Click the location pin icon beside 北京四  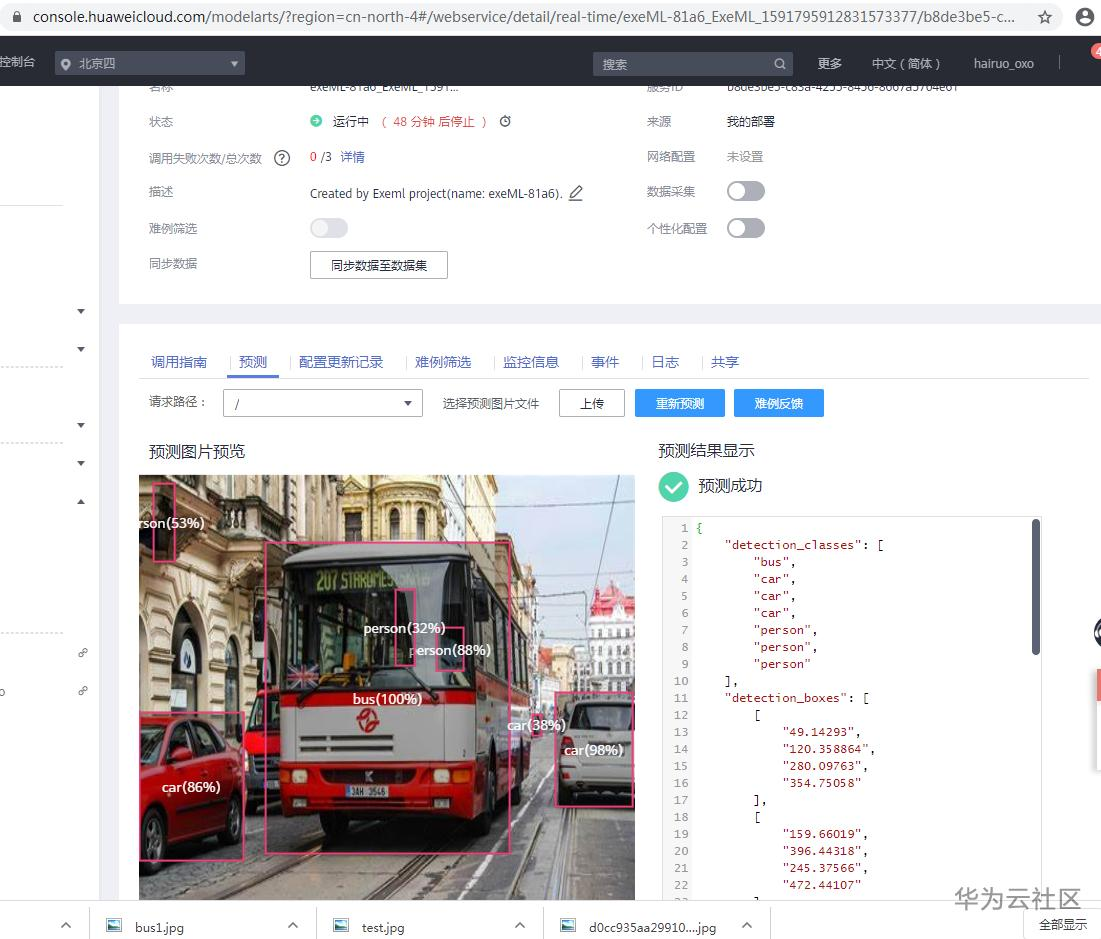tap(65, 64)
